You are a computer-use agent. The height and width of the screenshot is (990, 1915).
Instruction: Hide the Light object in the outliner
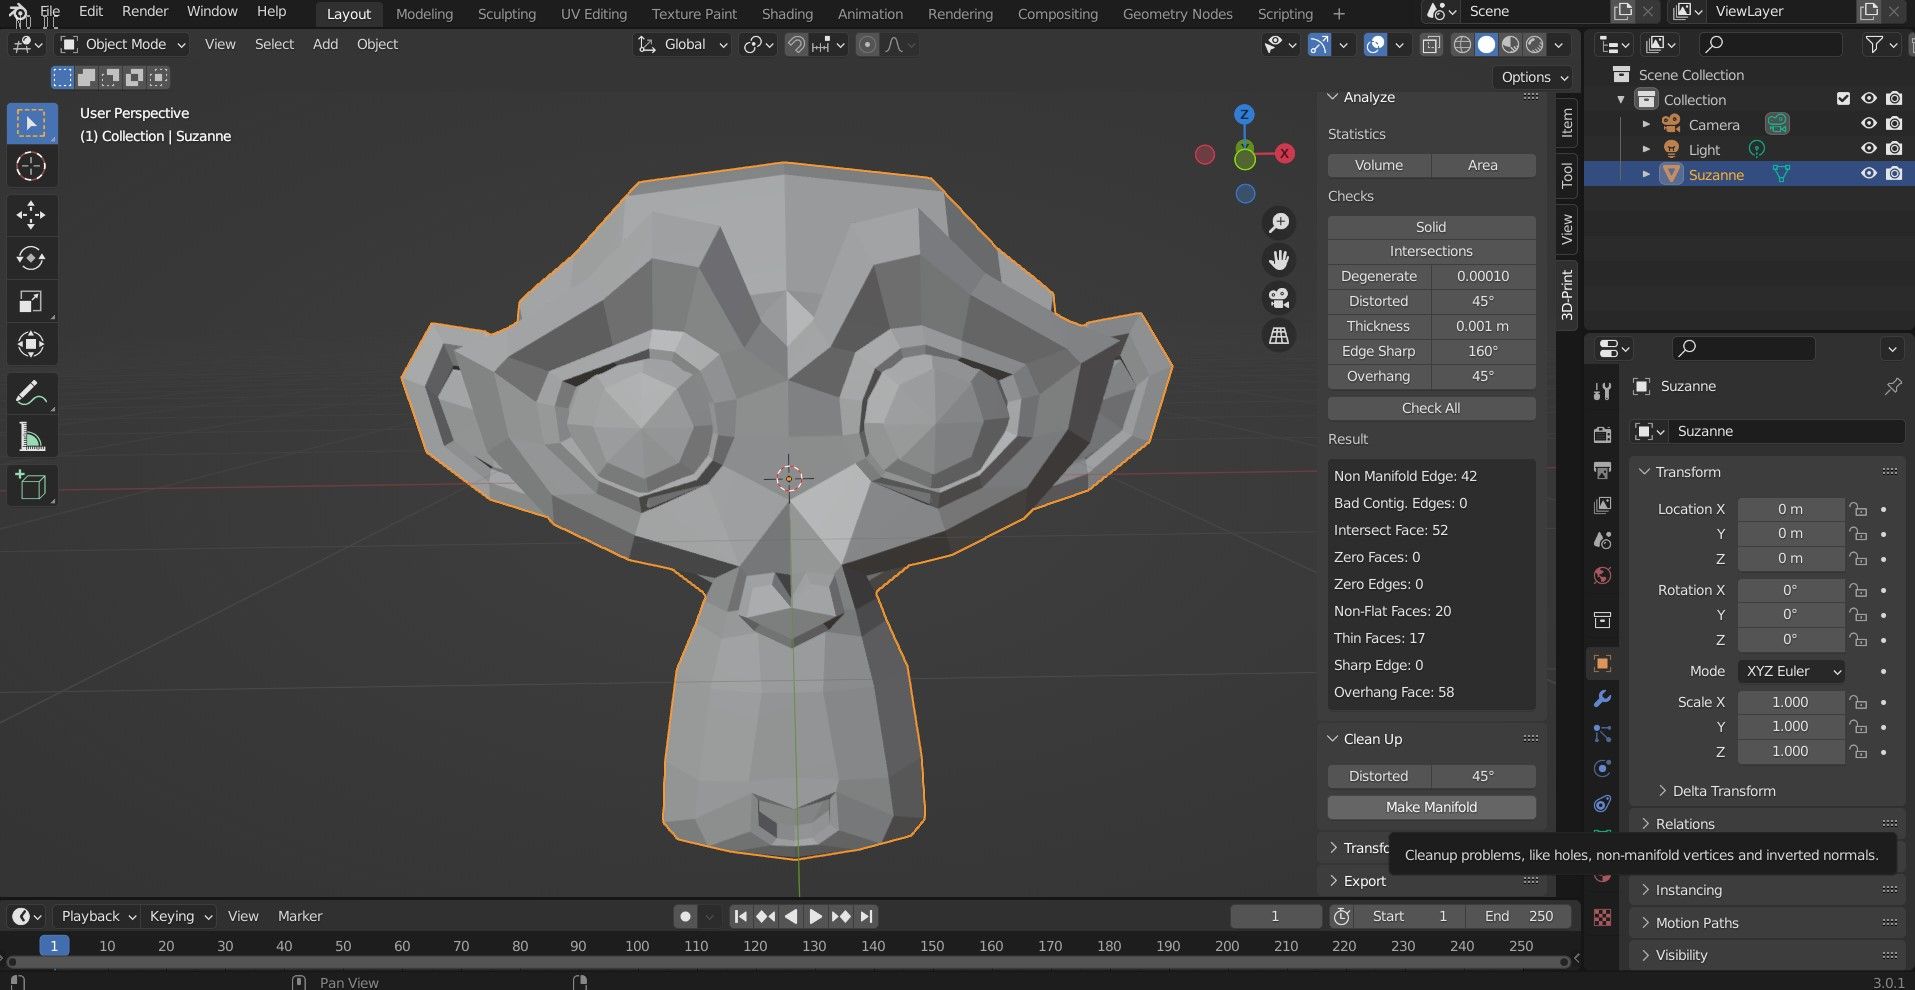coord(1869,148)
